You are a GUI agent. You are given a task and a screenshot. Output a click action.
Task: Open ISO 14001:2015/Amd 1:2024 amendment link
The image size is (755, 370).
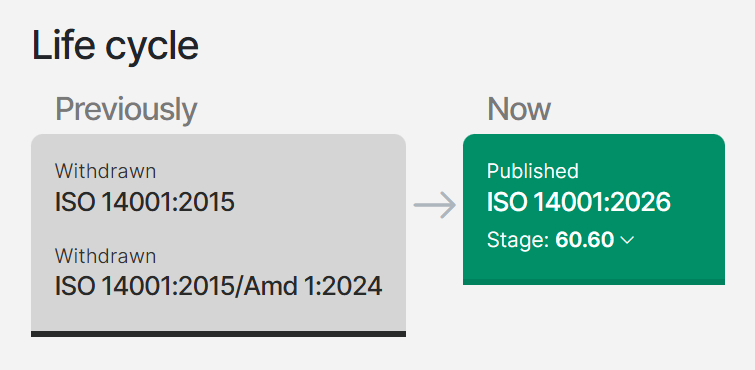(x=219, y=287)
